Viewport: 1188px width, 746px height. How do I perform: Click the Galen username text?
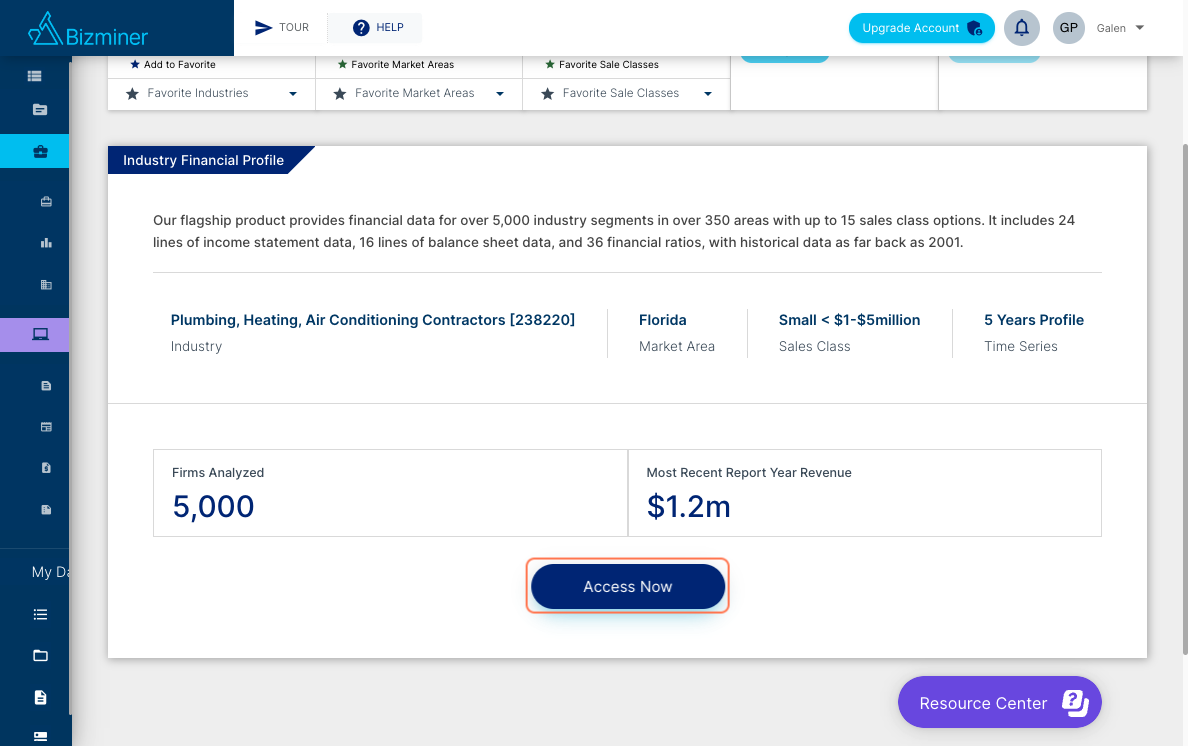[1111, 28]
